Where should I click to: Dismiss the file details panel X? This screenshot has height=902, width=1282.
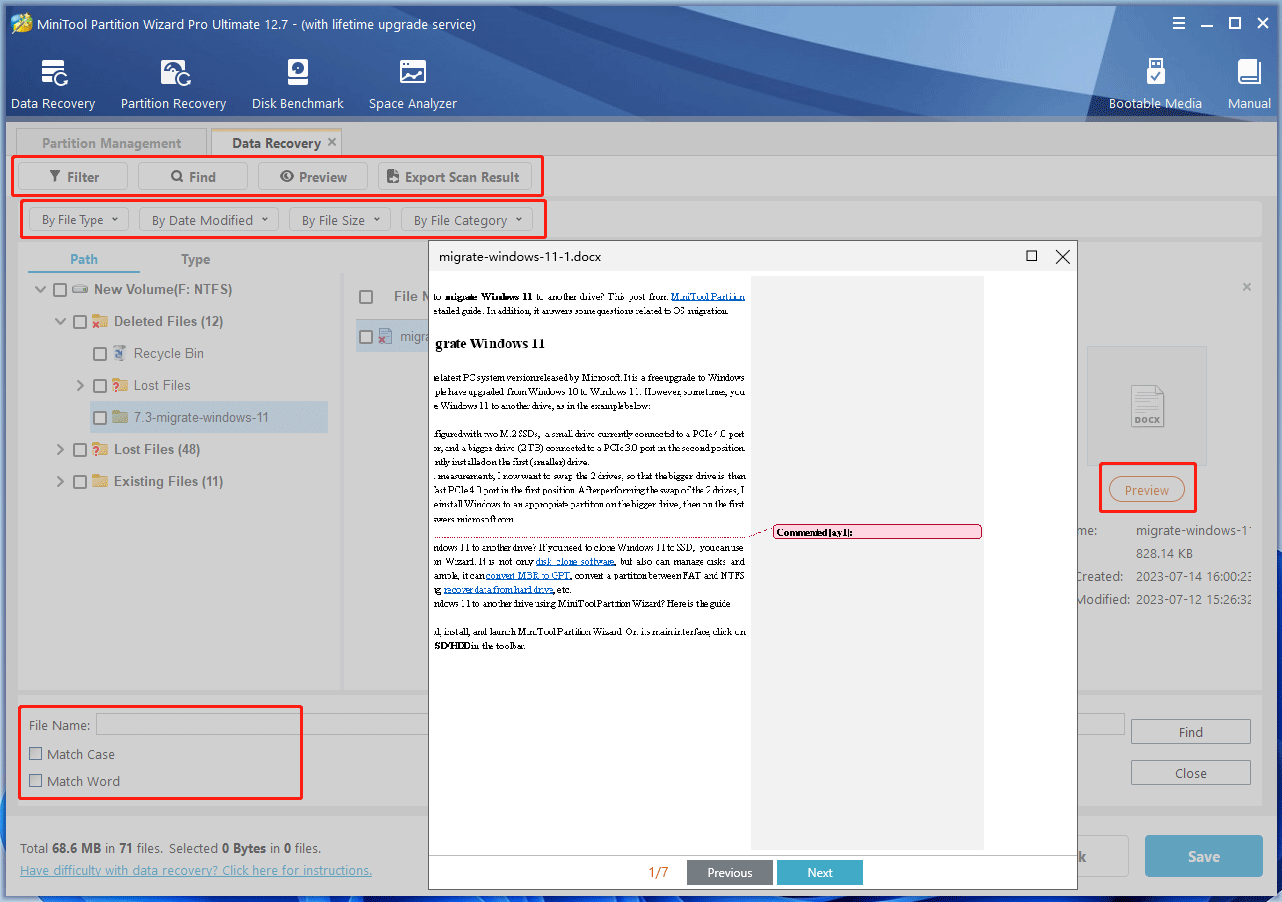(x=1246, y=287)
